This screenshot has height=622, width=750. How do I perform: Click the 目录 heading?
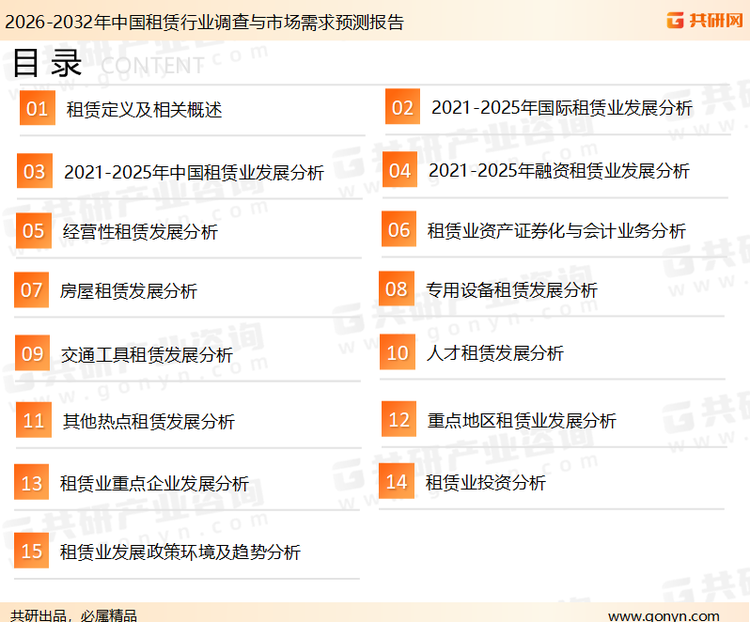click(47, 63)
